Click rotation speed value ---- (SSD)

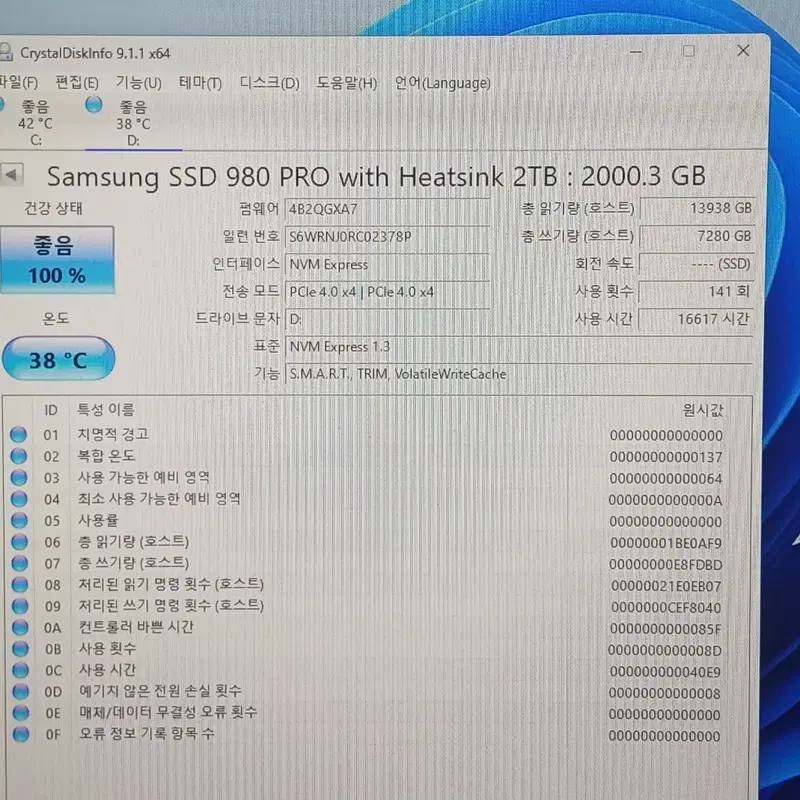697,264
